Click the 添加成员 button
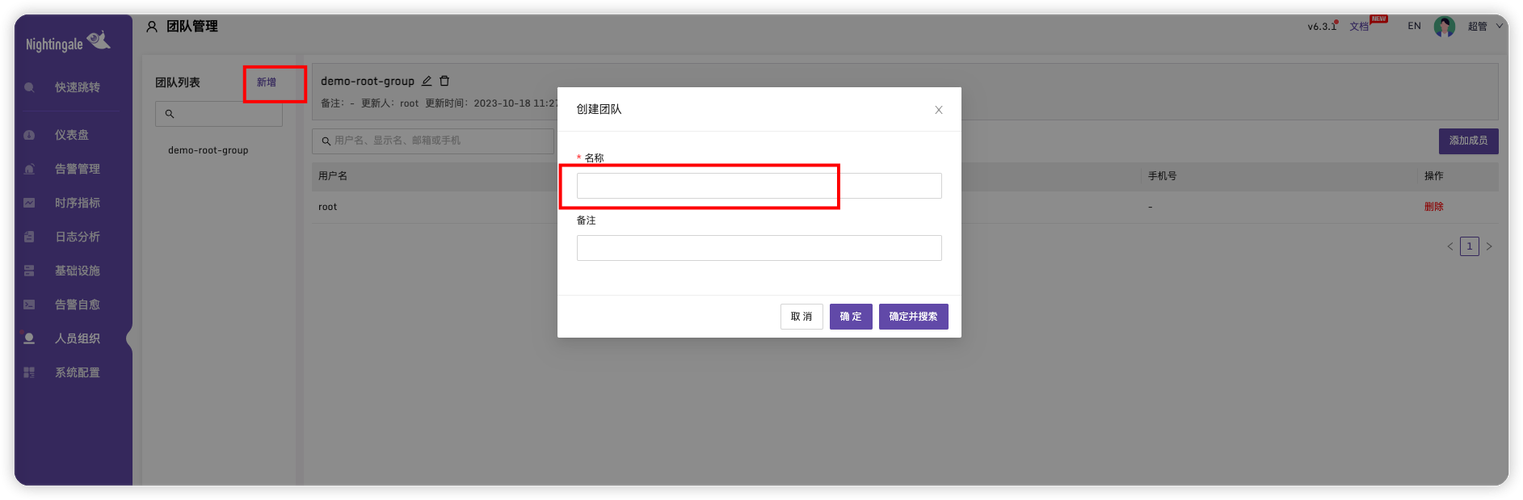This screenshot has height=500, width=1523. [x=1468, y=141]
